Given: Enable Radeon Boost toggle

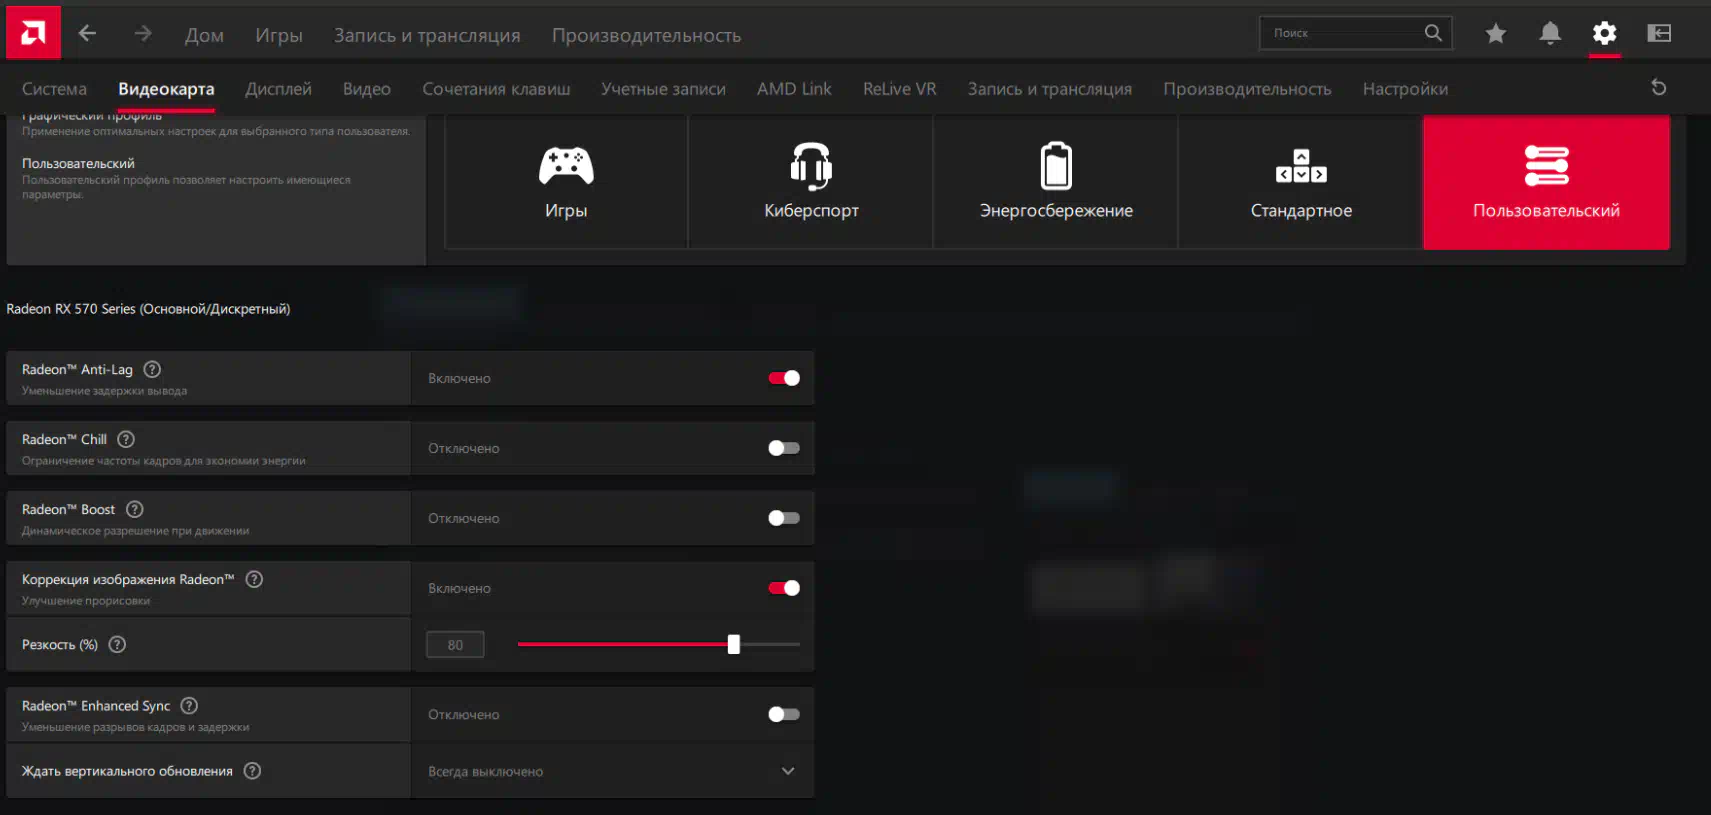Looking at the screenshot, I should click(784, 518).
